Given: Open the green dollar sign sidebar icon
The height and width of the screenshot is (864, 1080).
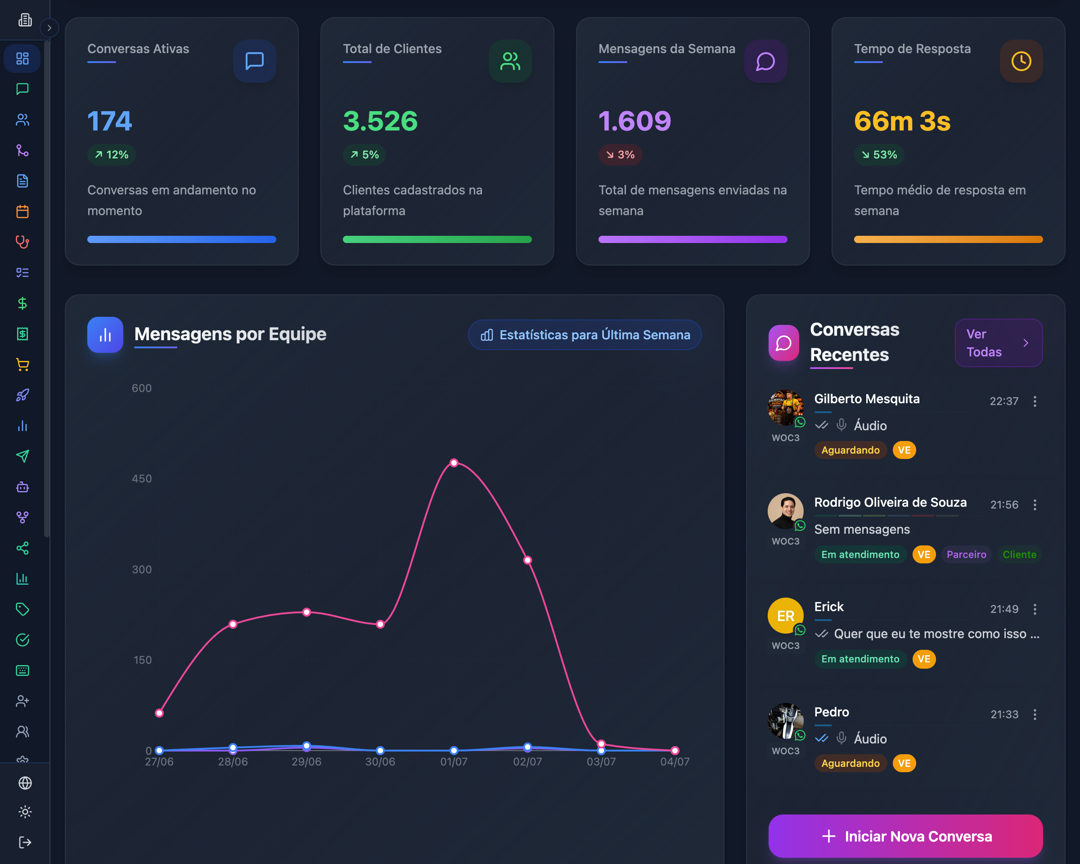Looking at the screenshot, I should point(22,303).
